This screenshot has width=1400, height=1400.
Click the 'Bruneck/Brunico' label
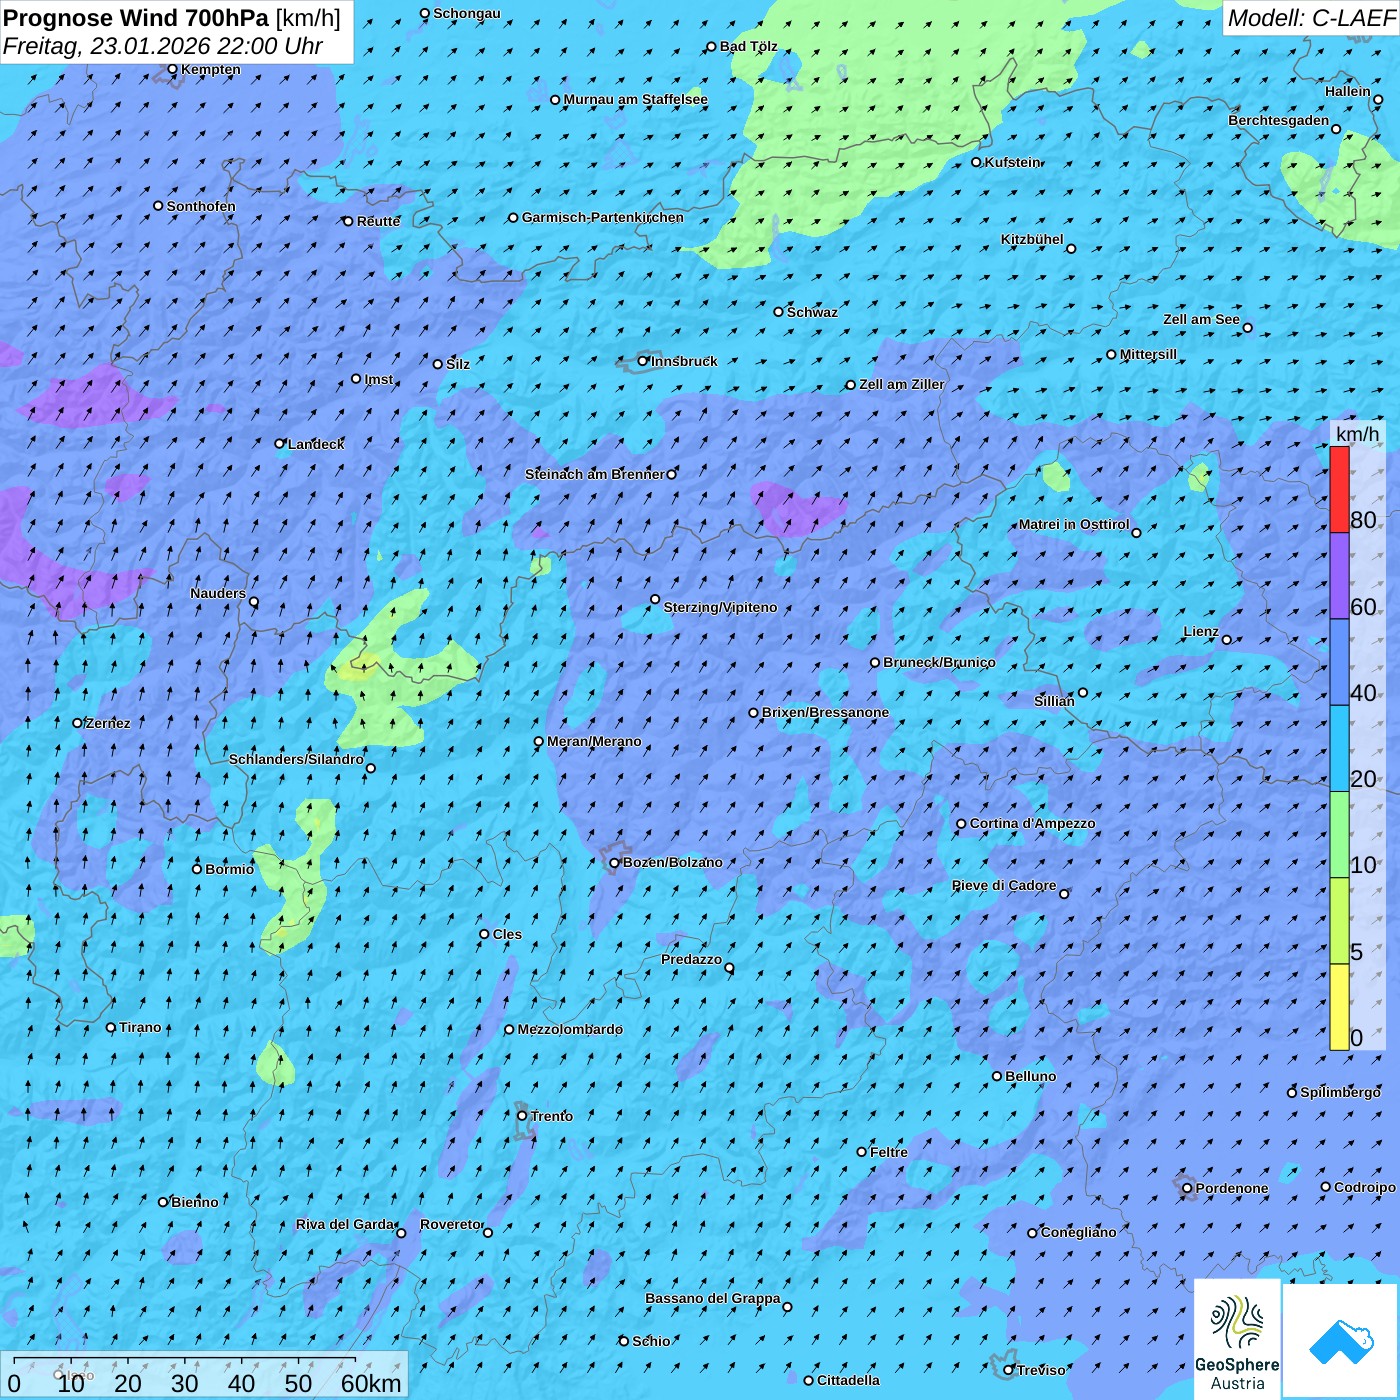coord(939,662)
